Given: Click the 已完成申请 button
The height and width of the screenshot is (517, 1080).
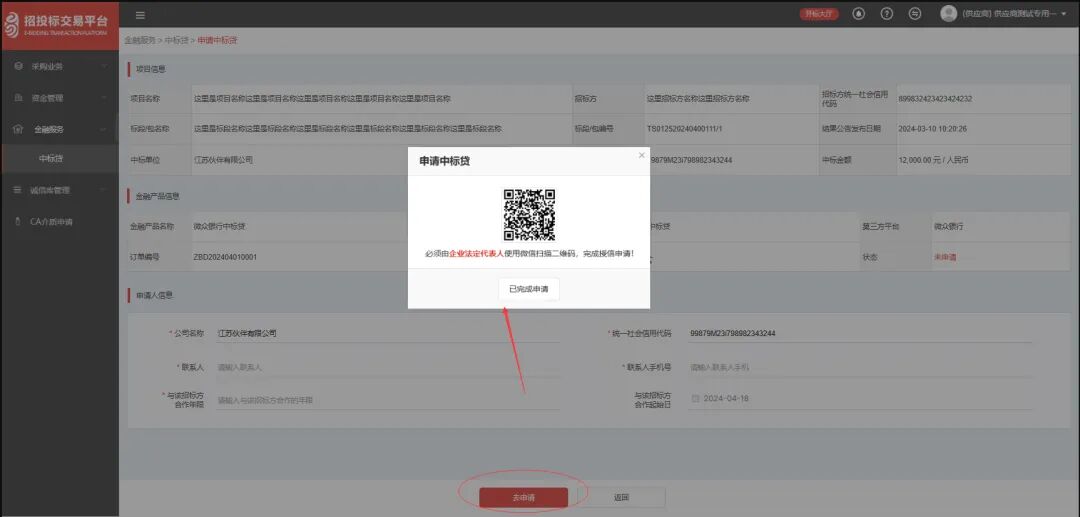Looking at the screenshot, I should click(529, 289).
